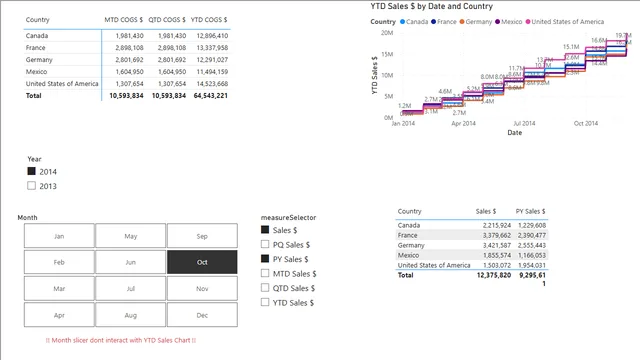Screen dimensions: 640x360
Task: Click Country header in Sales table
Action: (409, 211)
